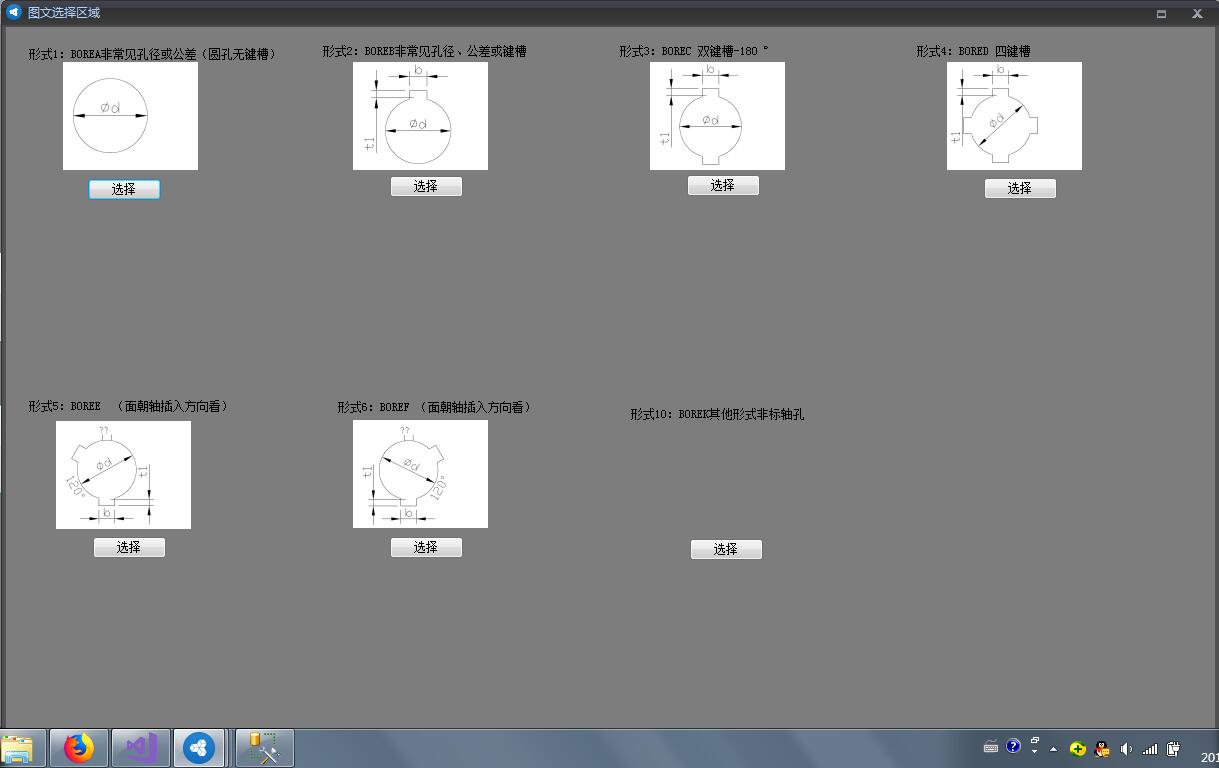
Task: Click the blue cubes app taskbar icon
Action: (199, 748)
